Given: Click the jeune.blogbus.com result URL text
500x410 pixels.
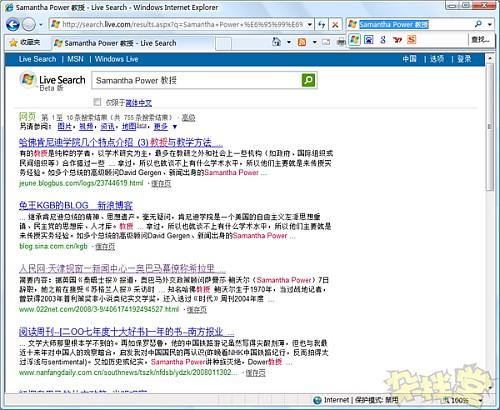Looking at the screenshot, I should (81, 183).
